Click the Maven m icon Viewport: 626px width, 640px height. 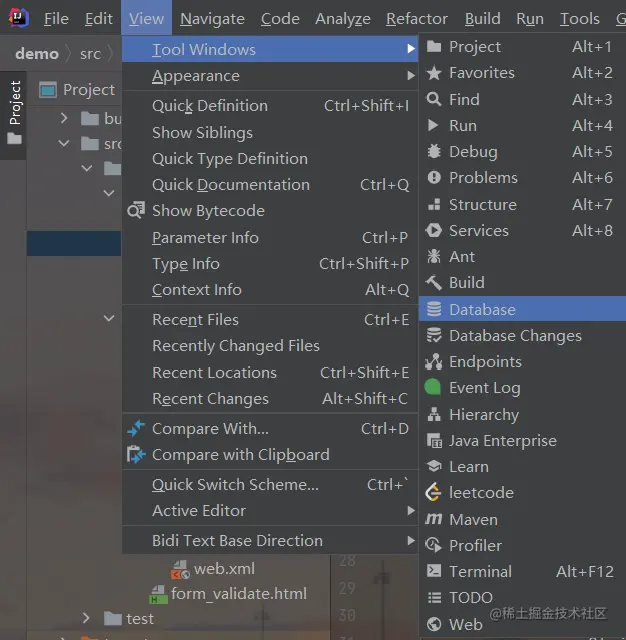point(433,519)
